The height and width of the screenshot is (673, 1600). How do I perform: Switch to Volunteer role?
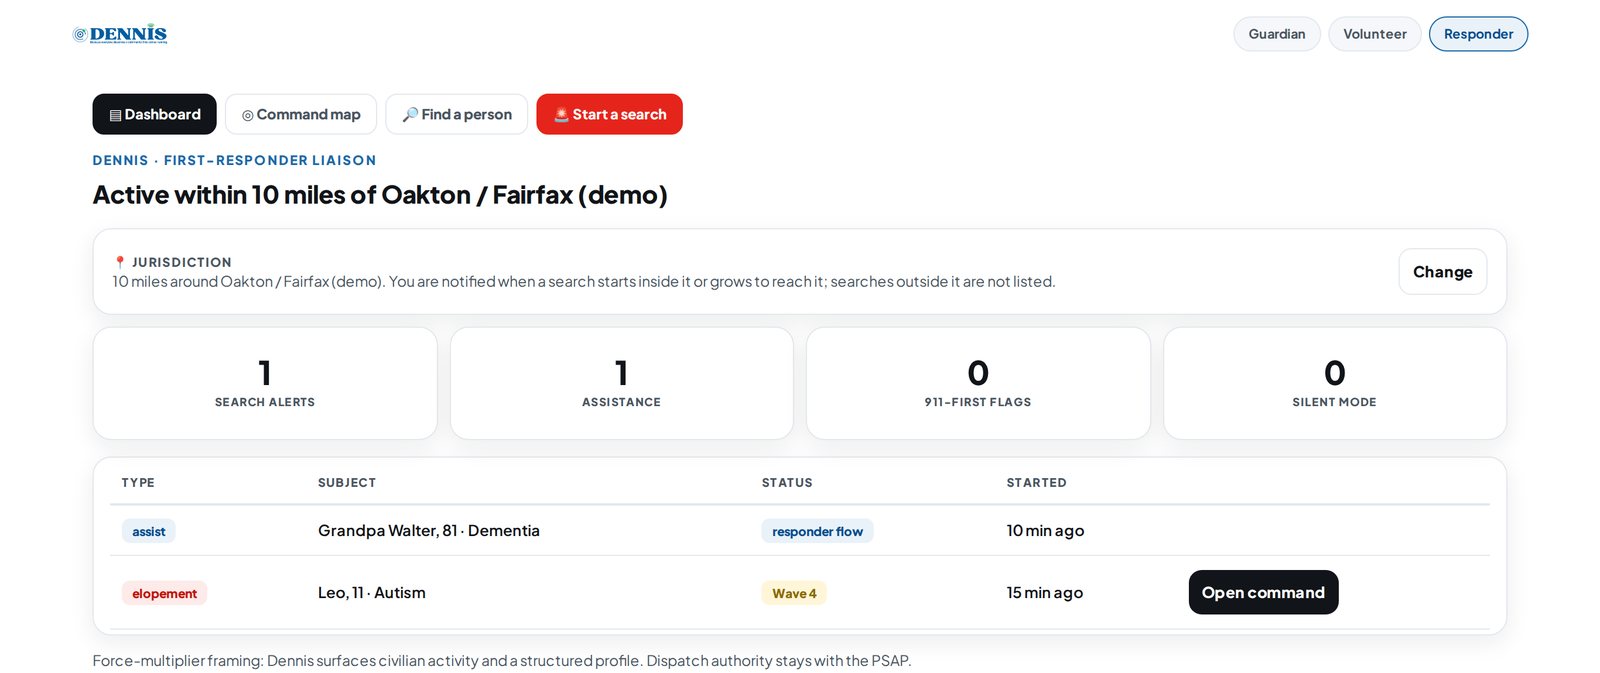(x=1375, y=34)
